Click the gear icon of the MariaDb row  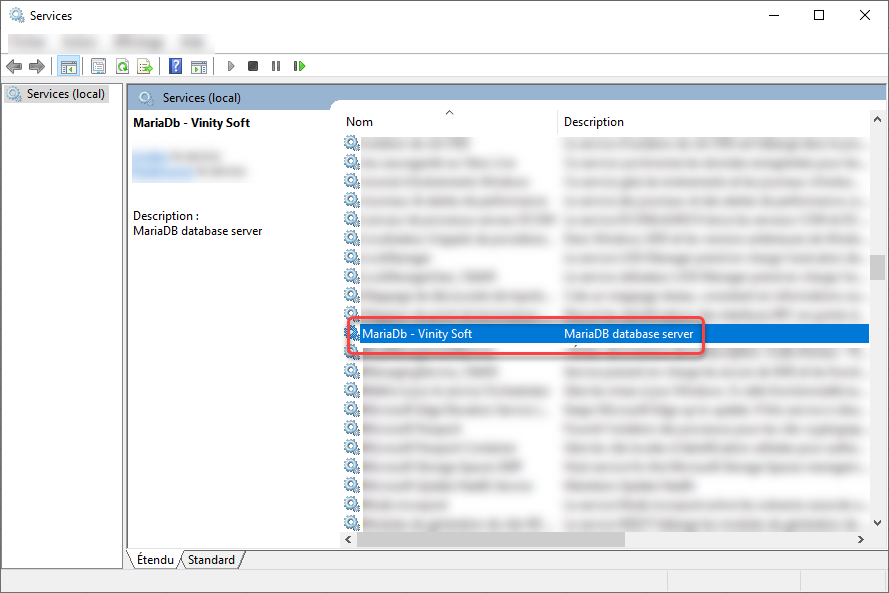point(352,333)
